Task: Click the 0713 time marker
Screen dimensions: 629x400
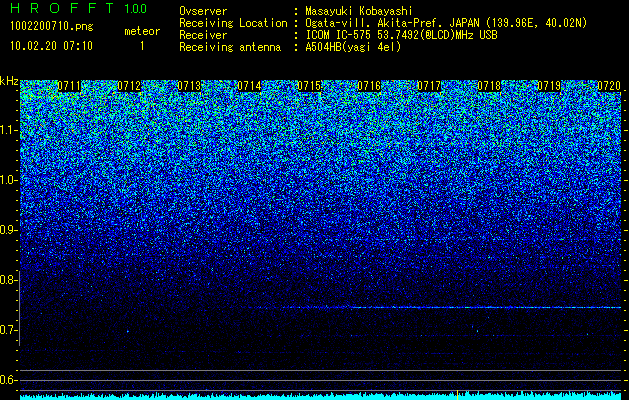Action: pos(189,86)
